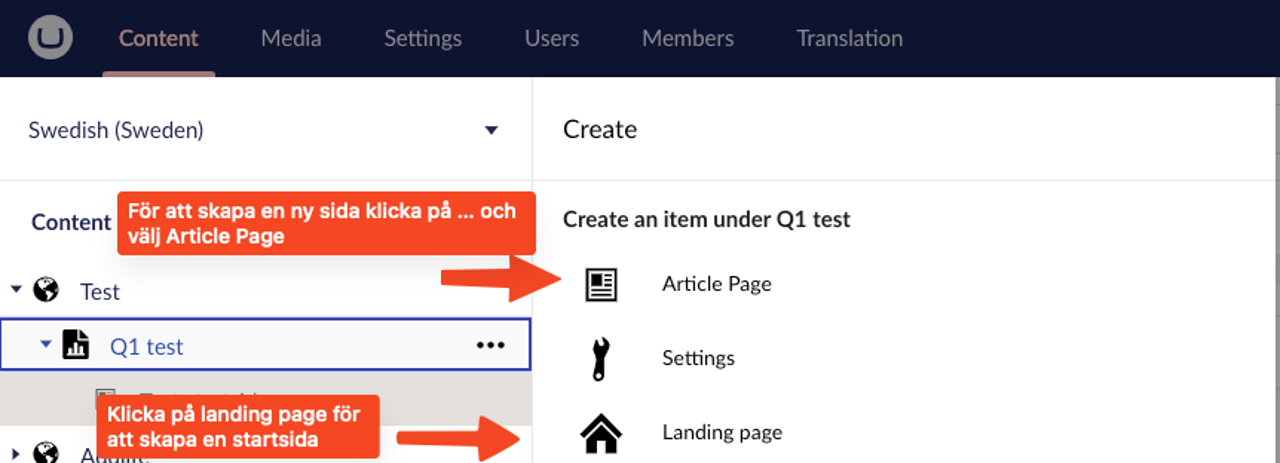
Task: Choose Landing page text in create list
Action: (x=722, y=432)
